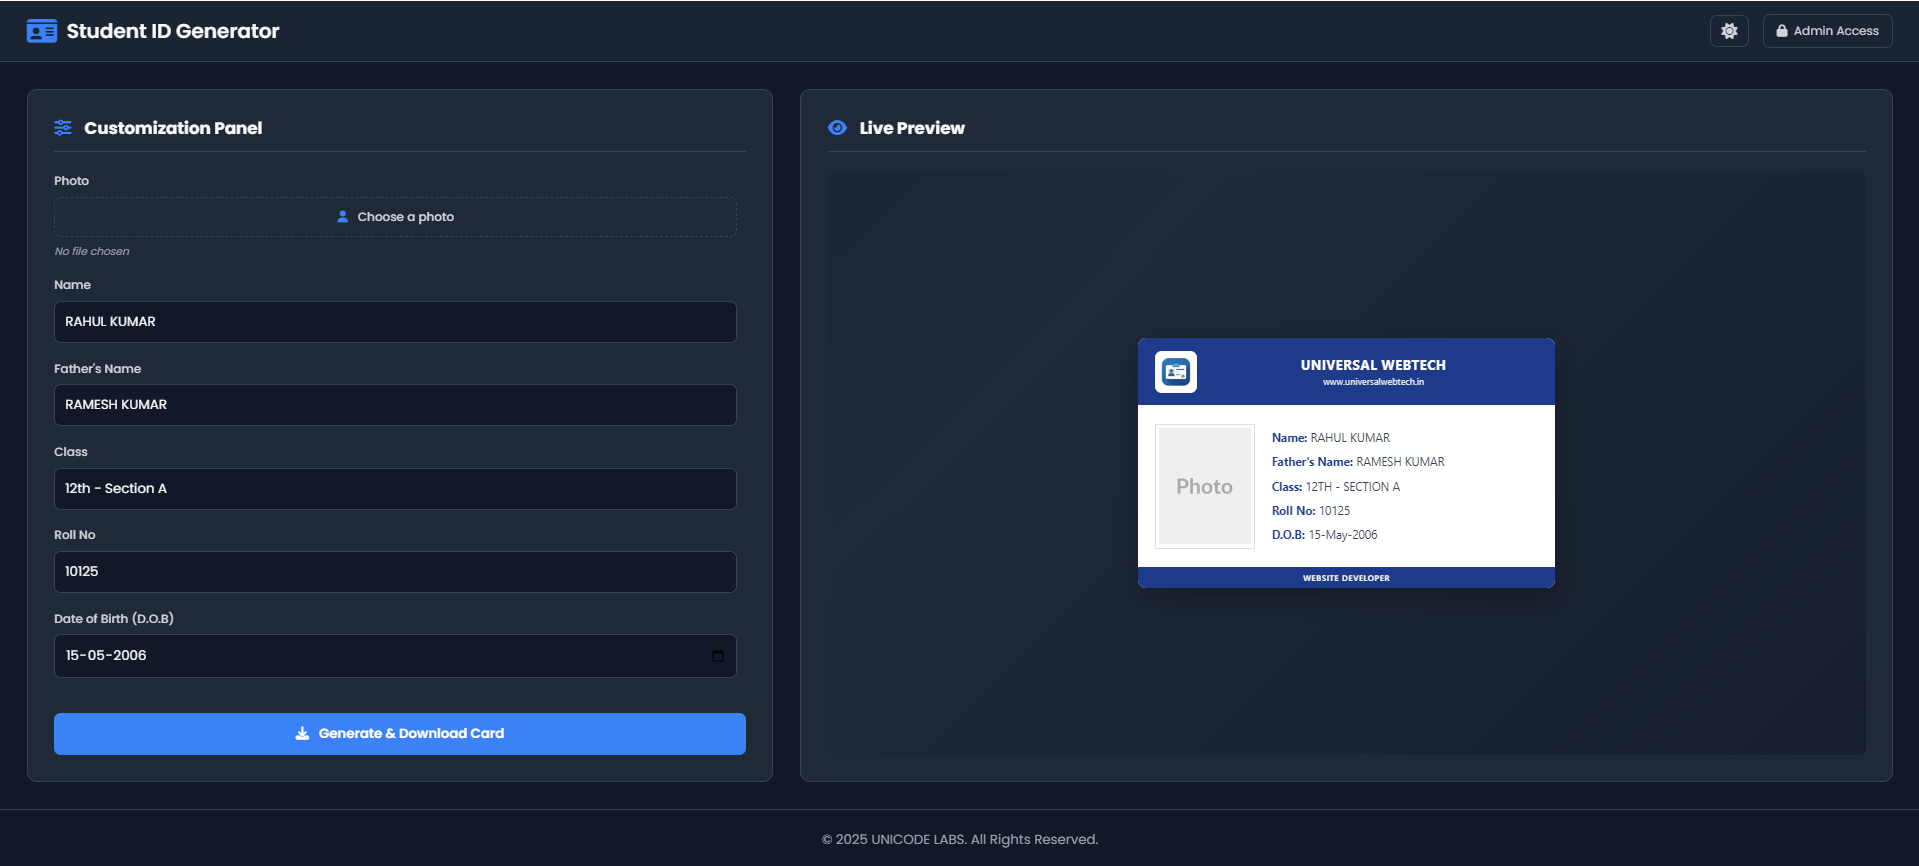Click into the Roll No field
Screen dimensions: 1919x866
(x=395, y=572)
